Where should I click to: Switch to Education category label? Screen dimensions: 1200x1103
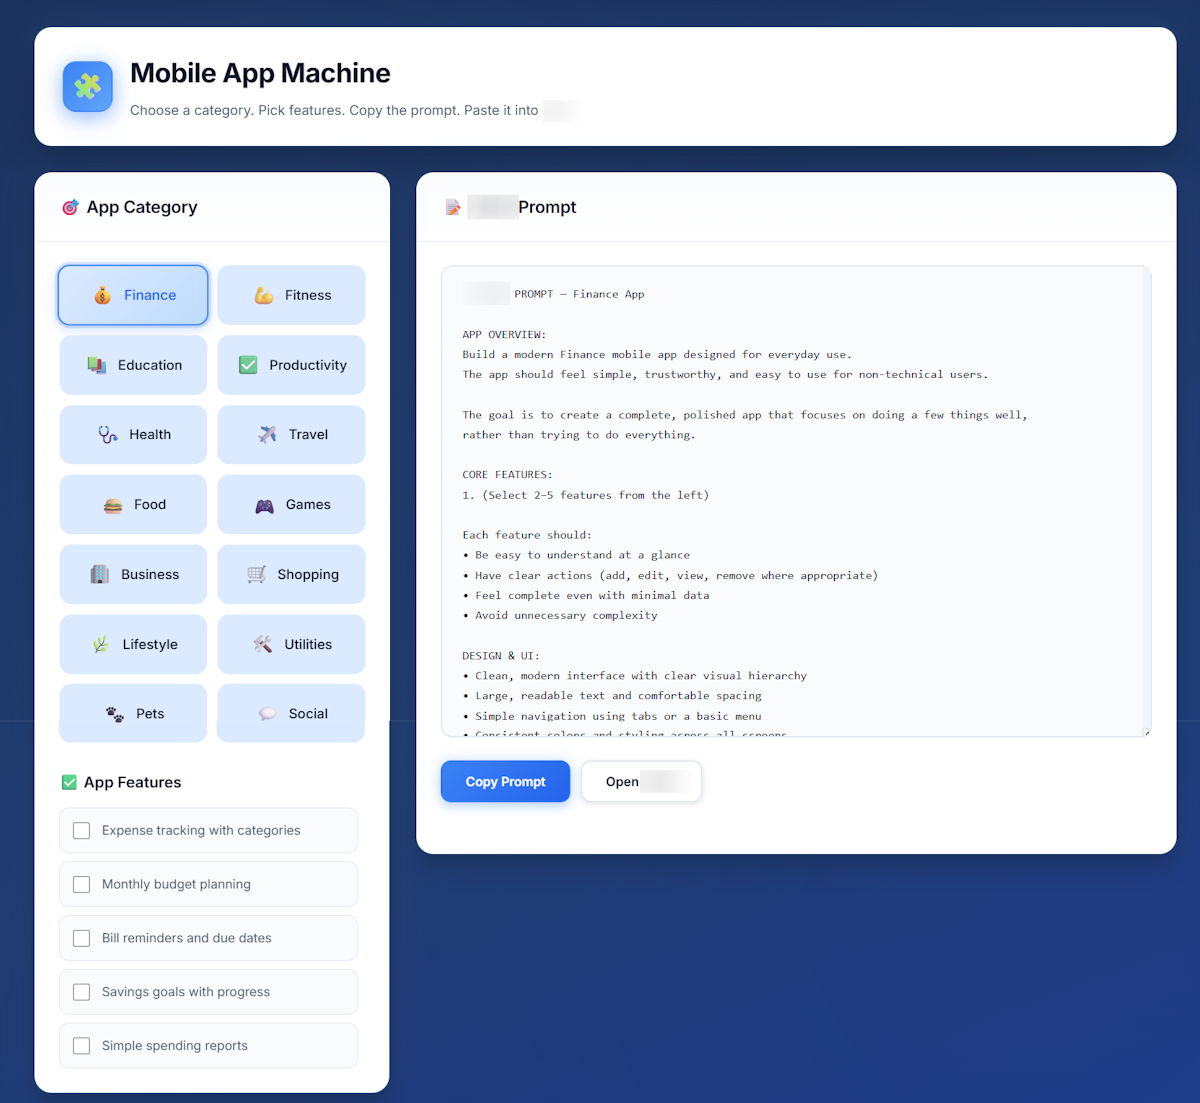pos(150,365)
